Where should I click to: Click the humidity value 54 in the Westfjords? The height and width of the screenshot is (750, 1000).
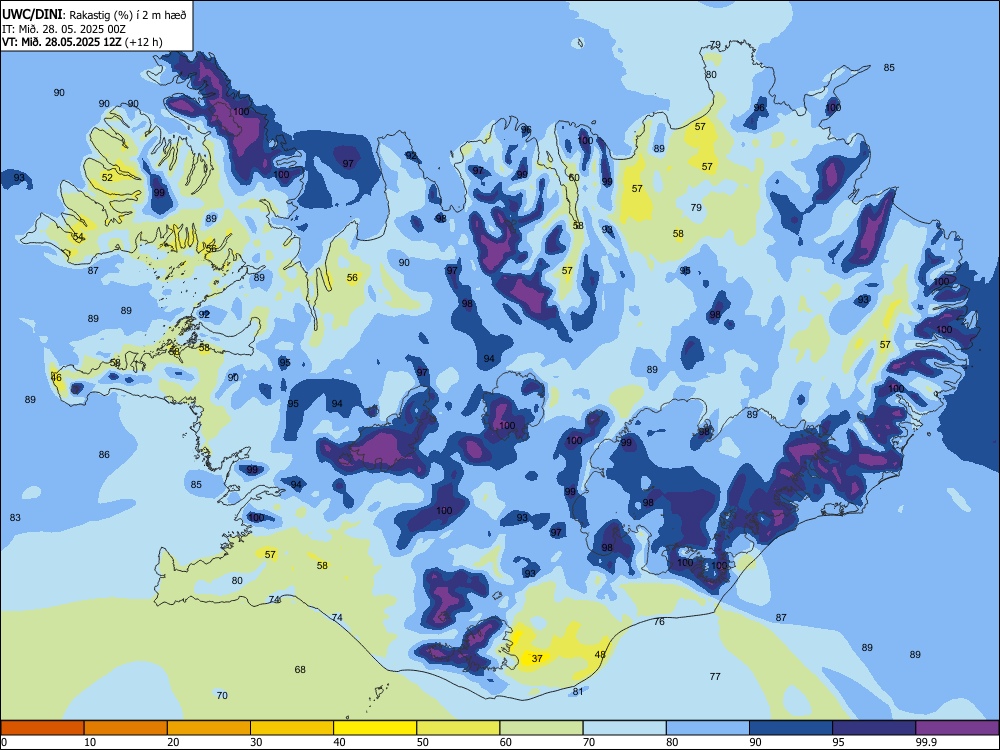point(78,237)
